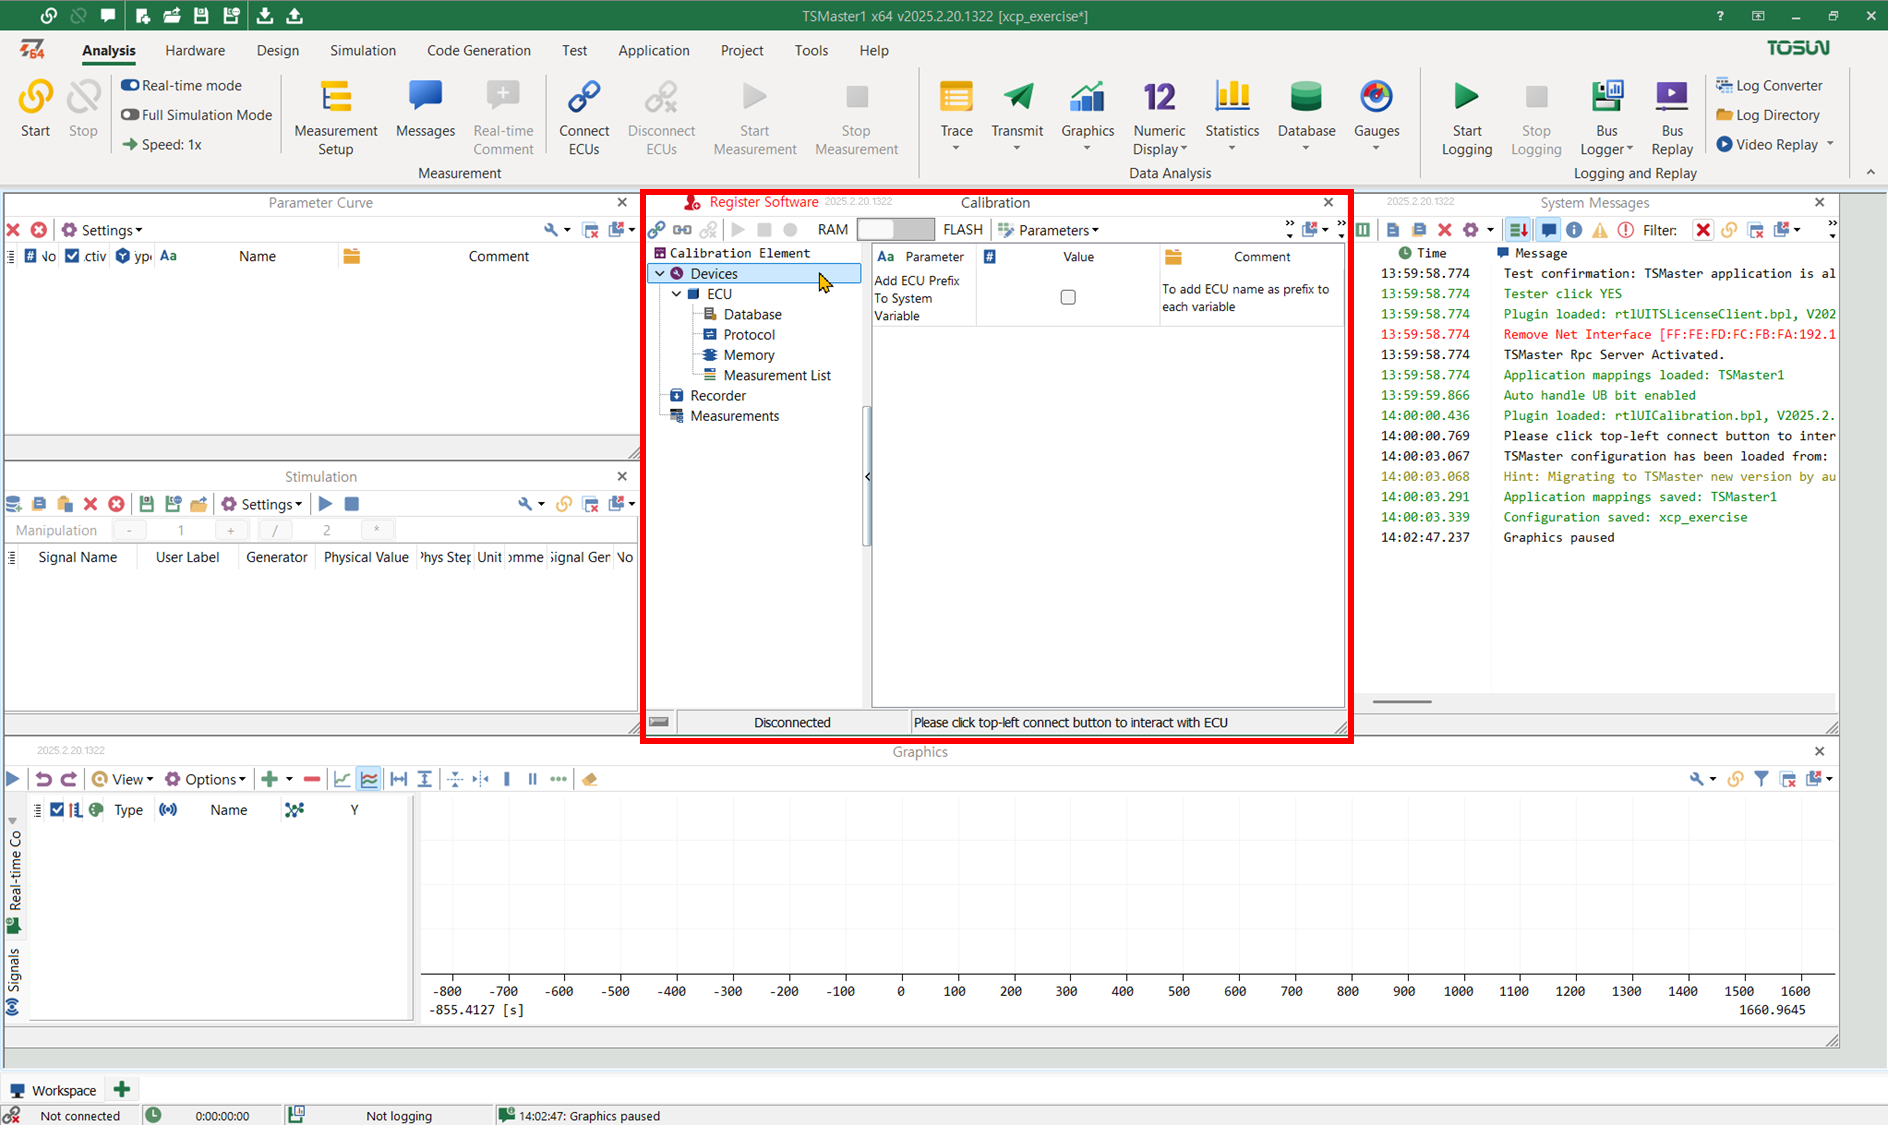Toggle Real-time mode switch
This screenshot has width=1888, height=1125.
130,85
